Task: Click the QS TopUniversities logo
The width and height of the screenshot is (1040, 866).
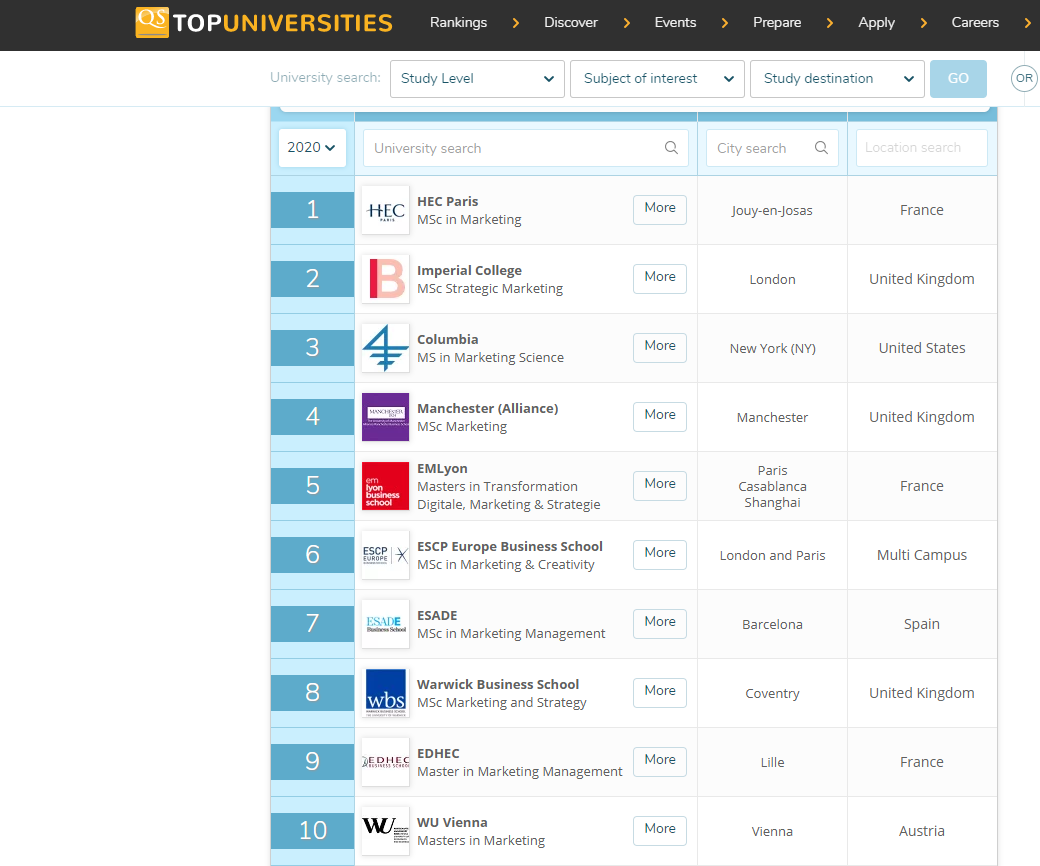Action: [x=263, y=23]
